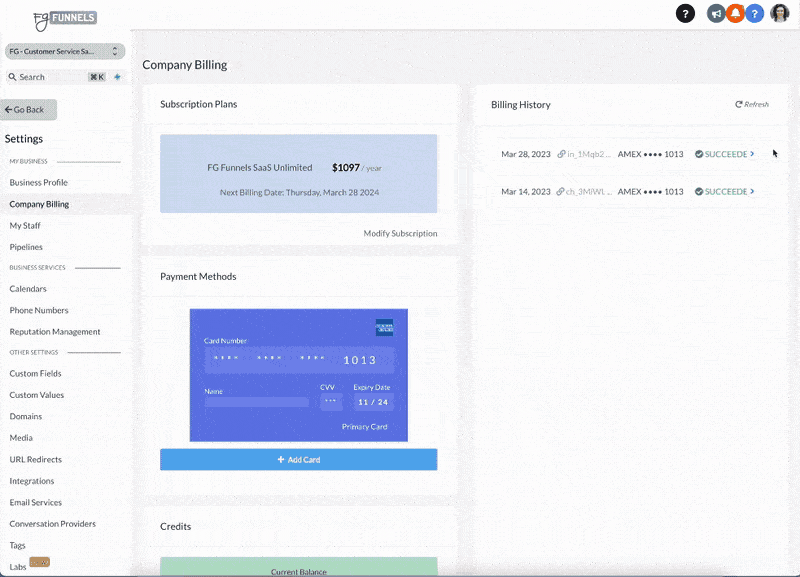Screen dimensions: 800x577
Task: Expand the Mar 28, 2023 succeeded payment chevron
Action: point(752,154)
